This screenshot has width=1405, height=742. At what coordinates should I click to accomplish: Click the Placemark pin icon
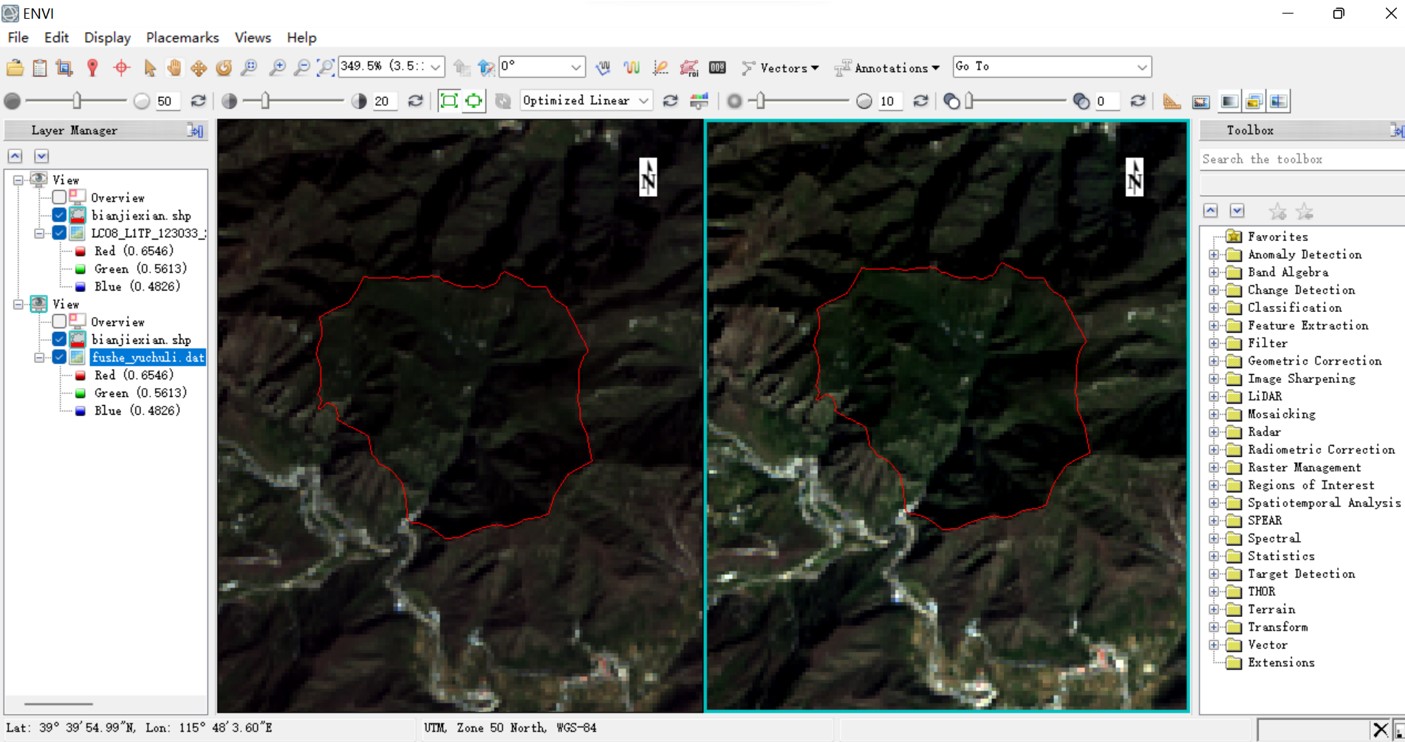point(92,67)
